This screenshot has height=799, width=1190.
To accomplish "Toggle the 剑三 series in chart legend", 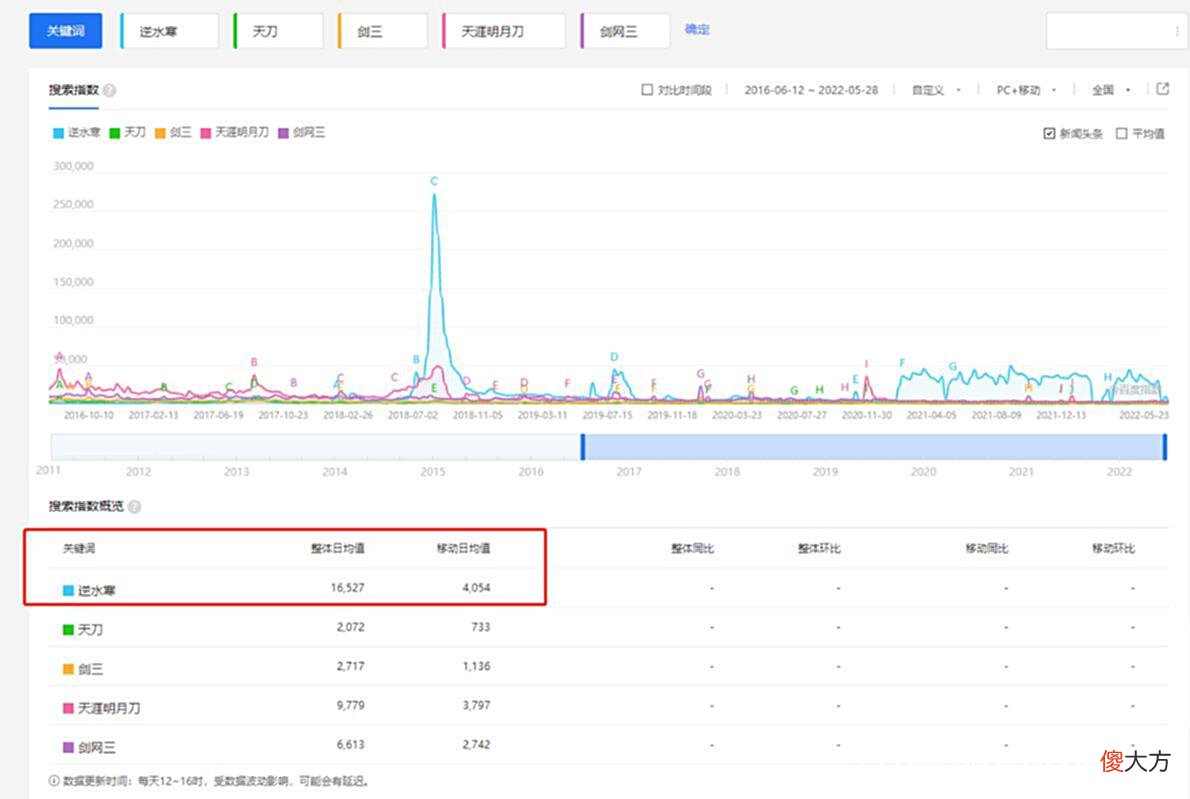I will click(172, 132).
